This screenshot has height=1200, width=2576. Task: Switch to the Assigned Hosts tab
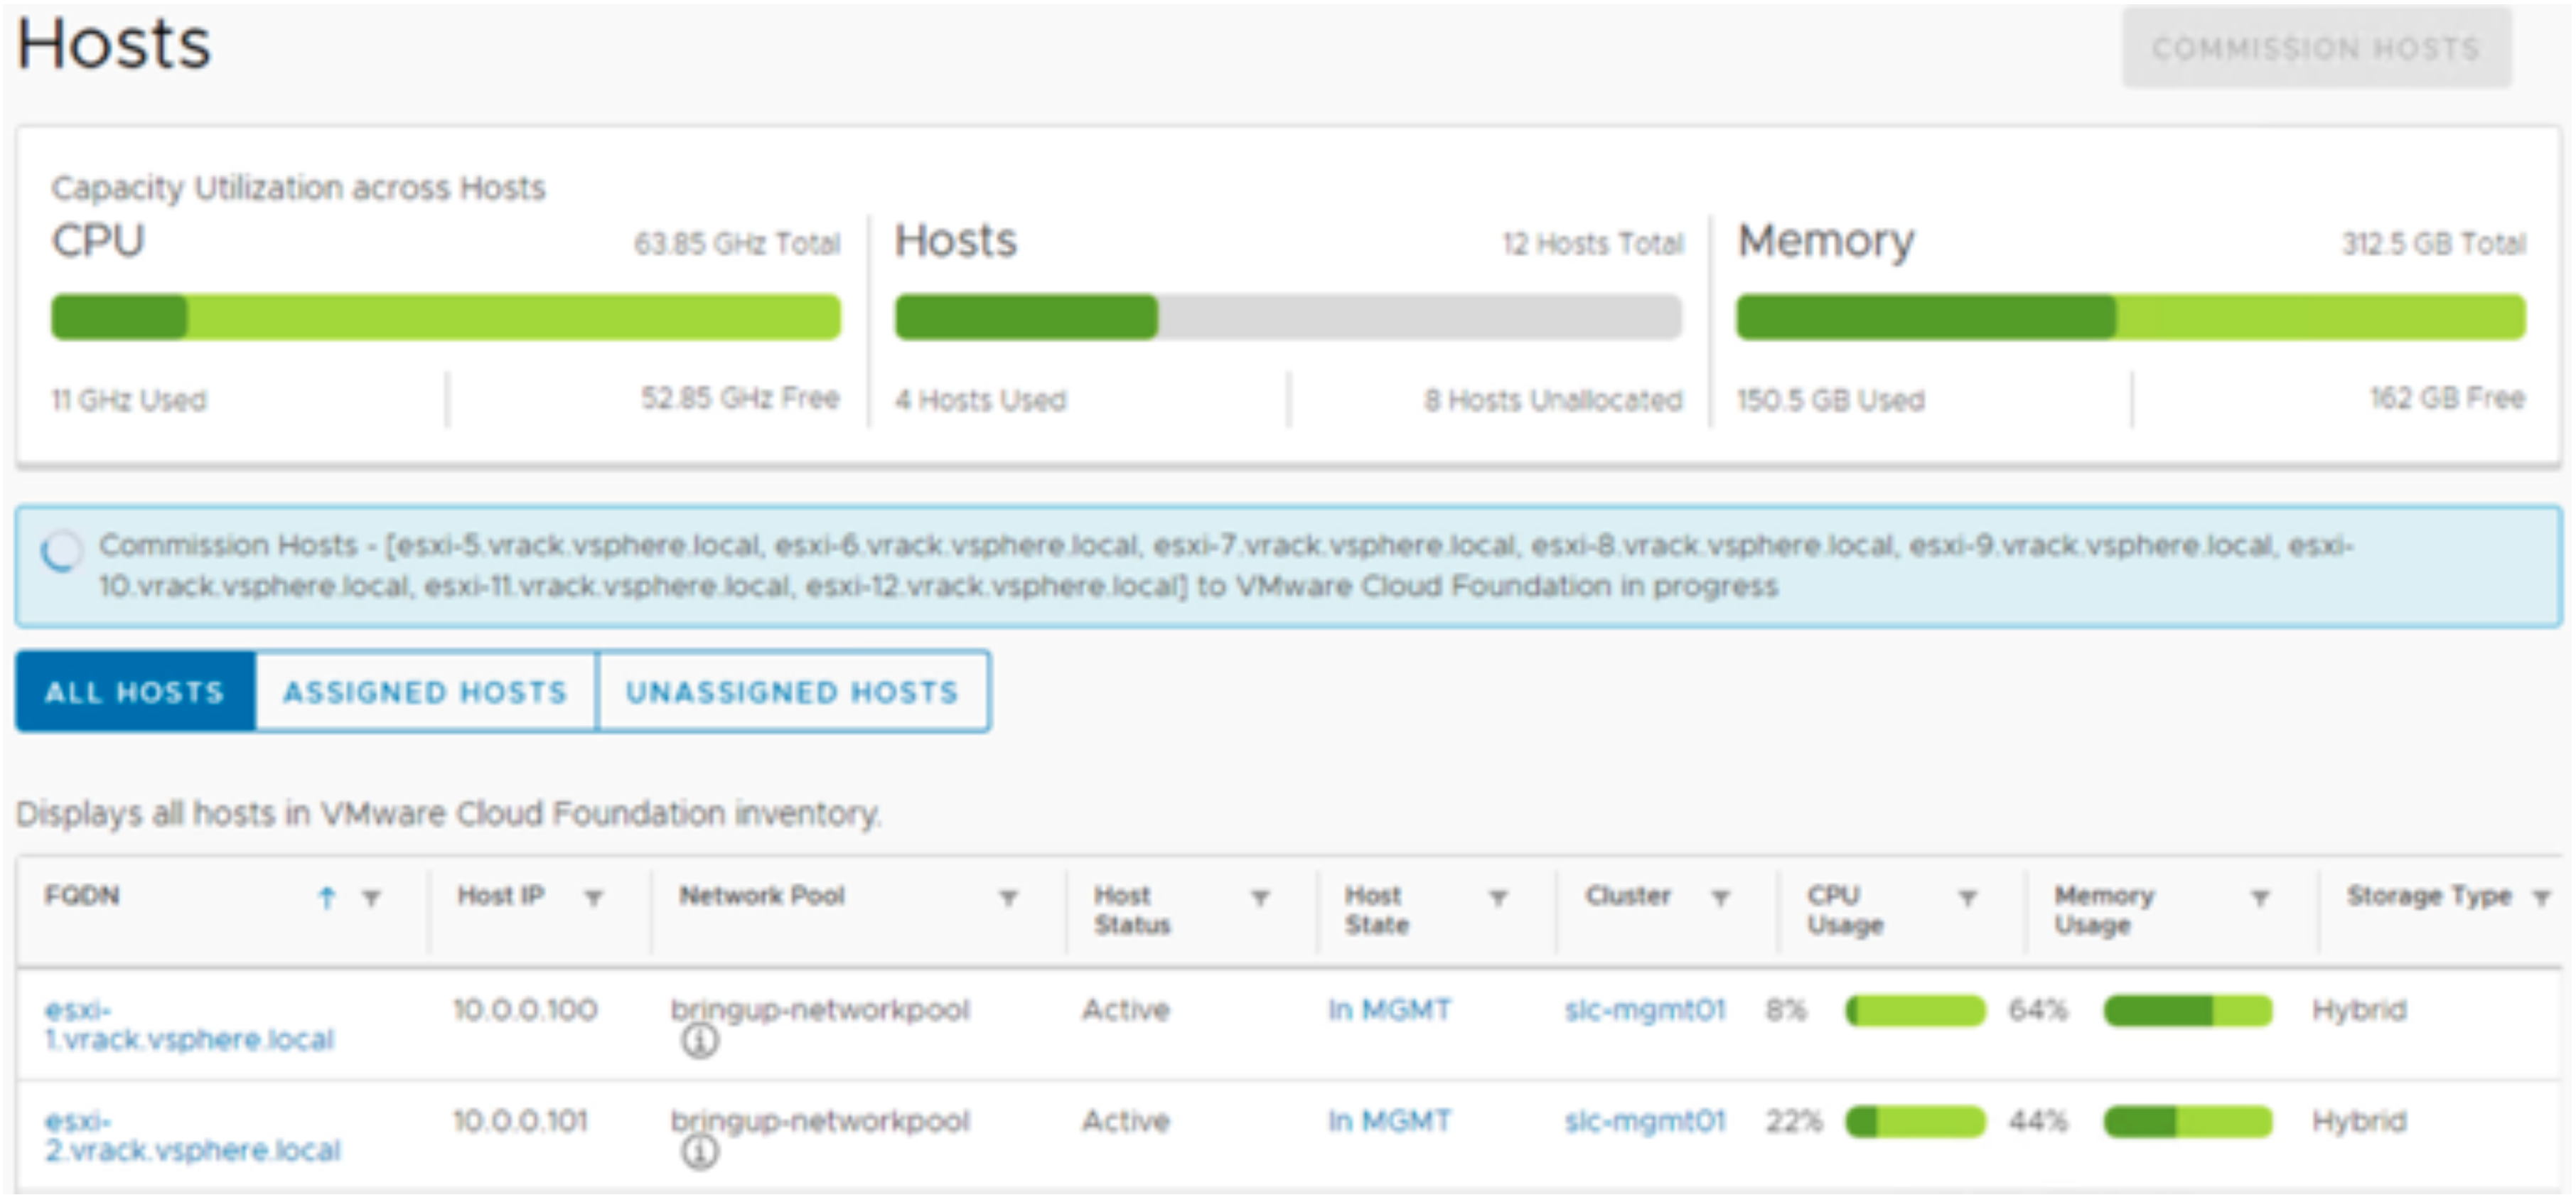[426, 692]
